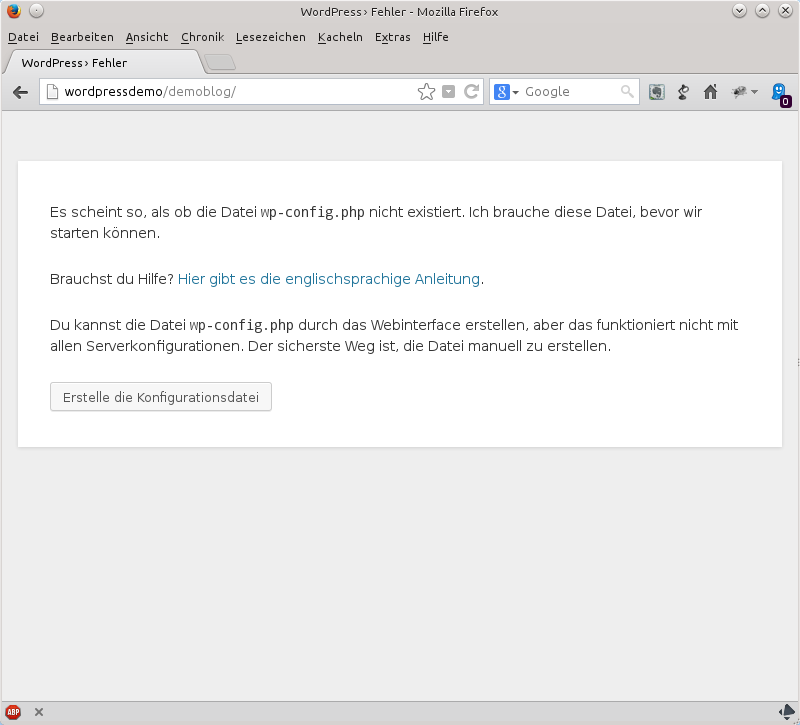Open the Lesezeichen menu
The height and width of the screenshot is (725, 800).
coord(270,37)
